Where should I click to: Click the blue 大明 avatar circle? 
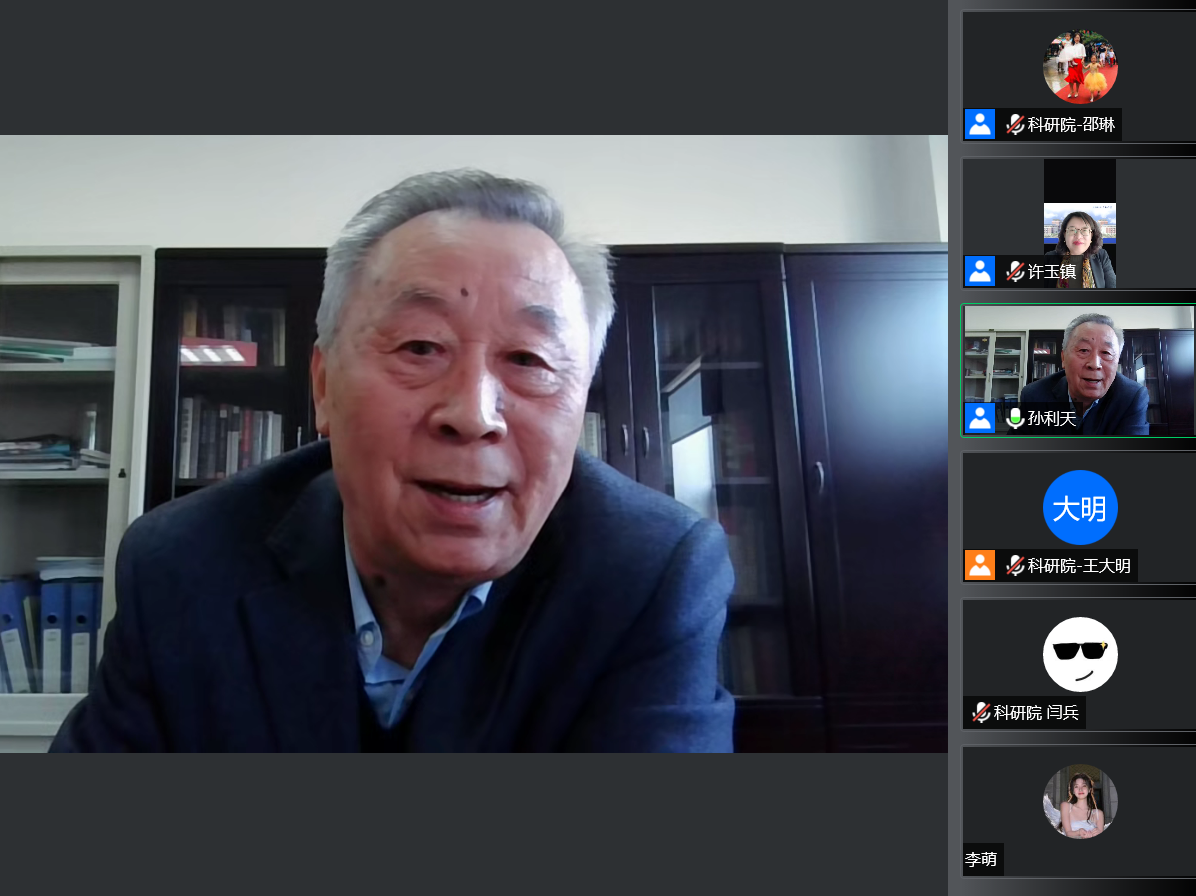[x=1080, y=507]
